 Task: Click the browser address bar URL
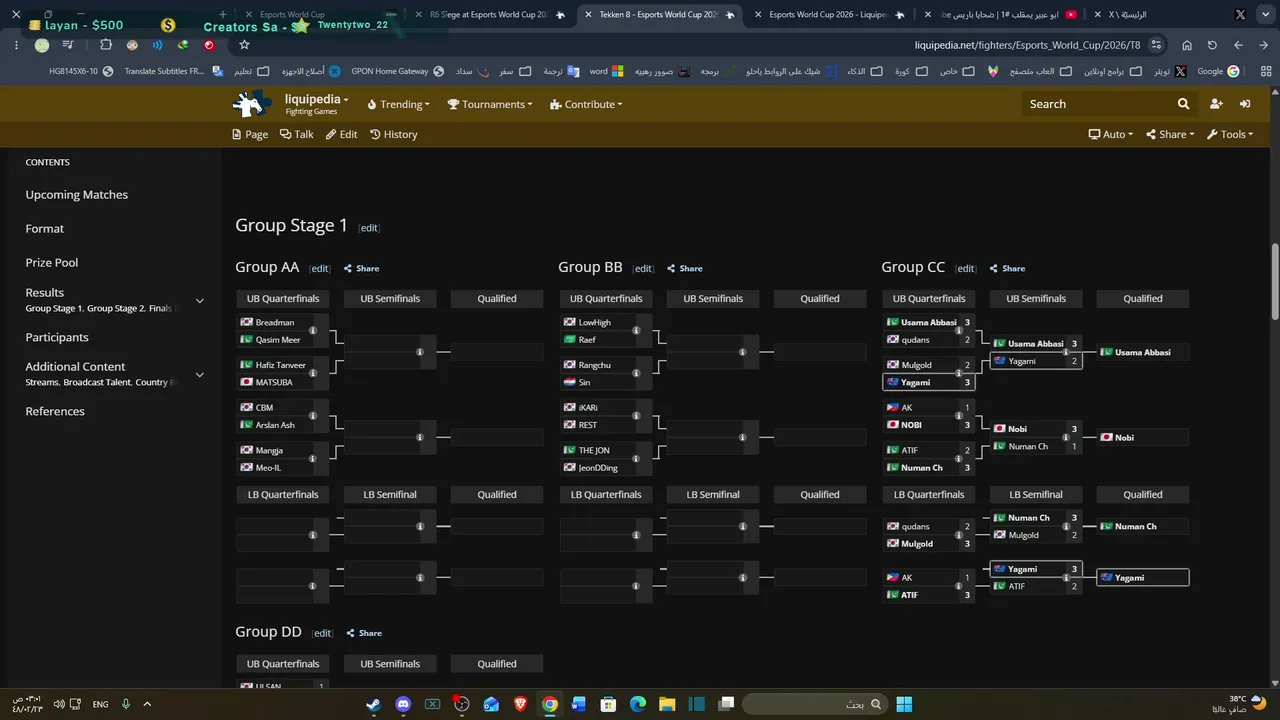(x=1027, y=45)
